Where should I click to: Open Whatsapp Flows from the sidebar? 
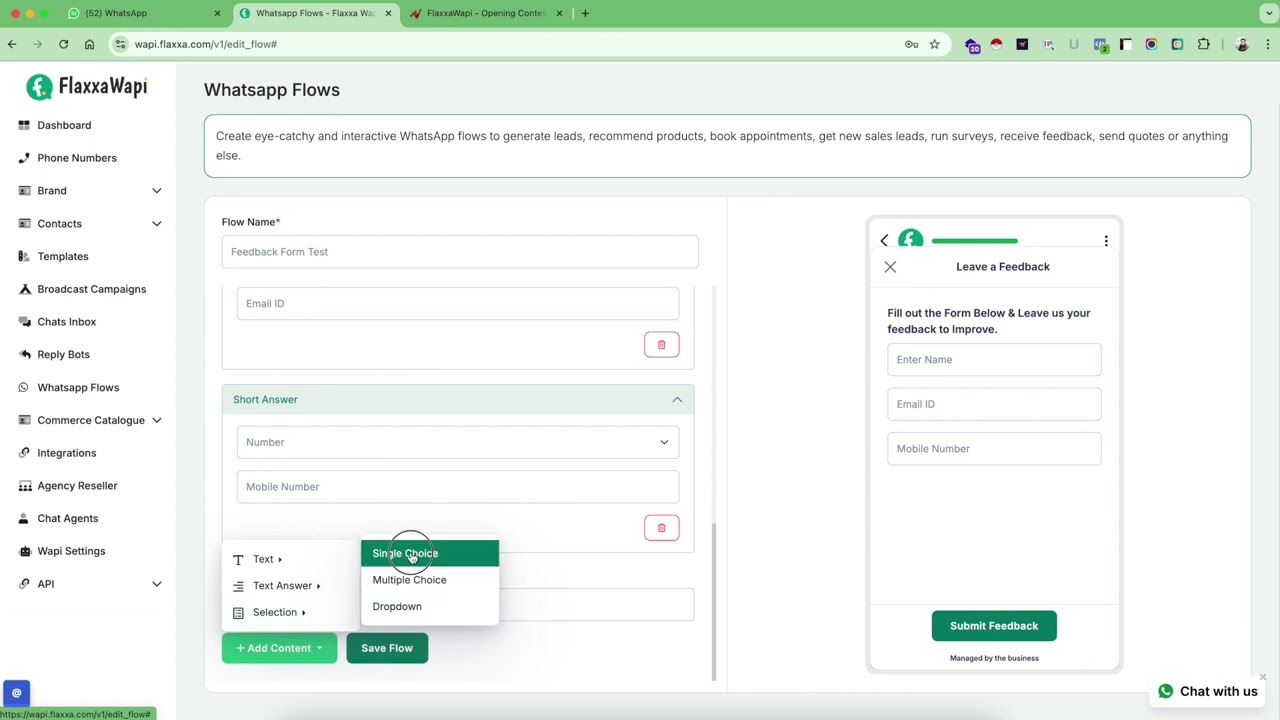(x=78, y=387)
